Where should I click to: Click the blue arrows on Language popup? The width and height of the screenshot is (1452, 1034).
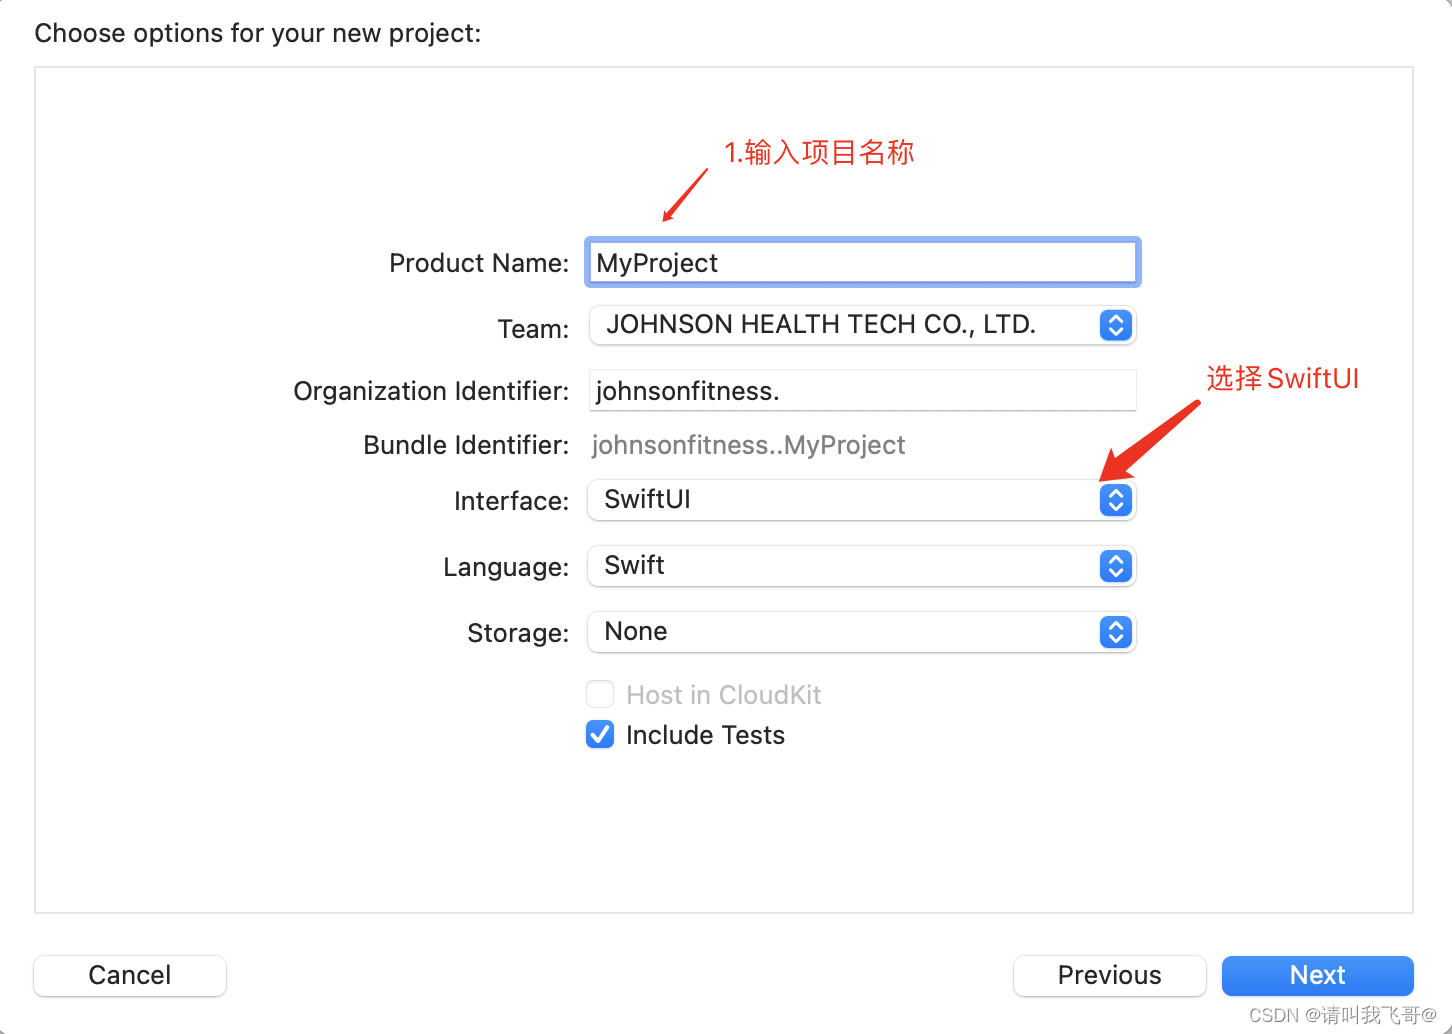(1115, 566)
